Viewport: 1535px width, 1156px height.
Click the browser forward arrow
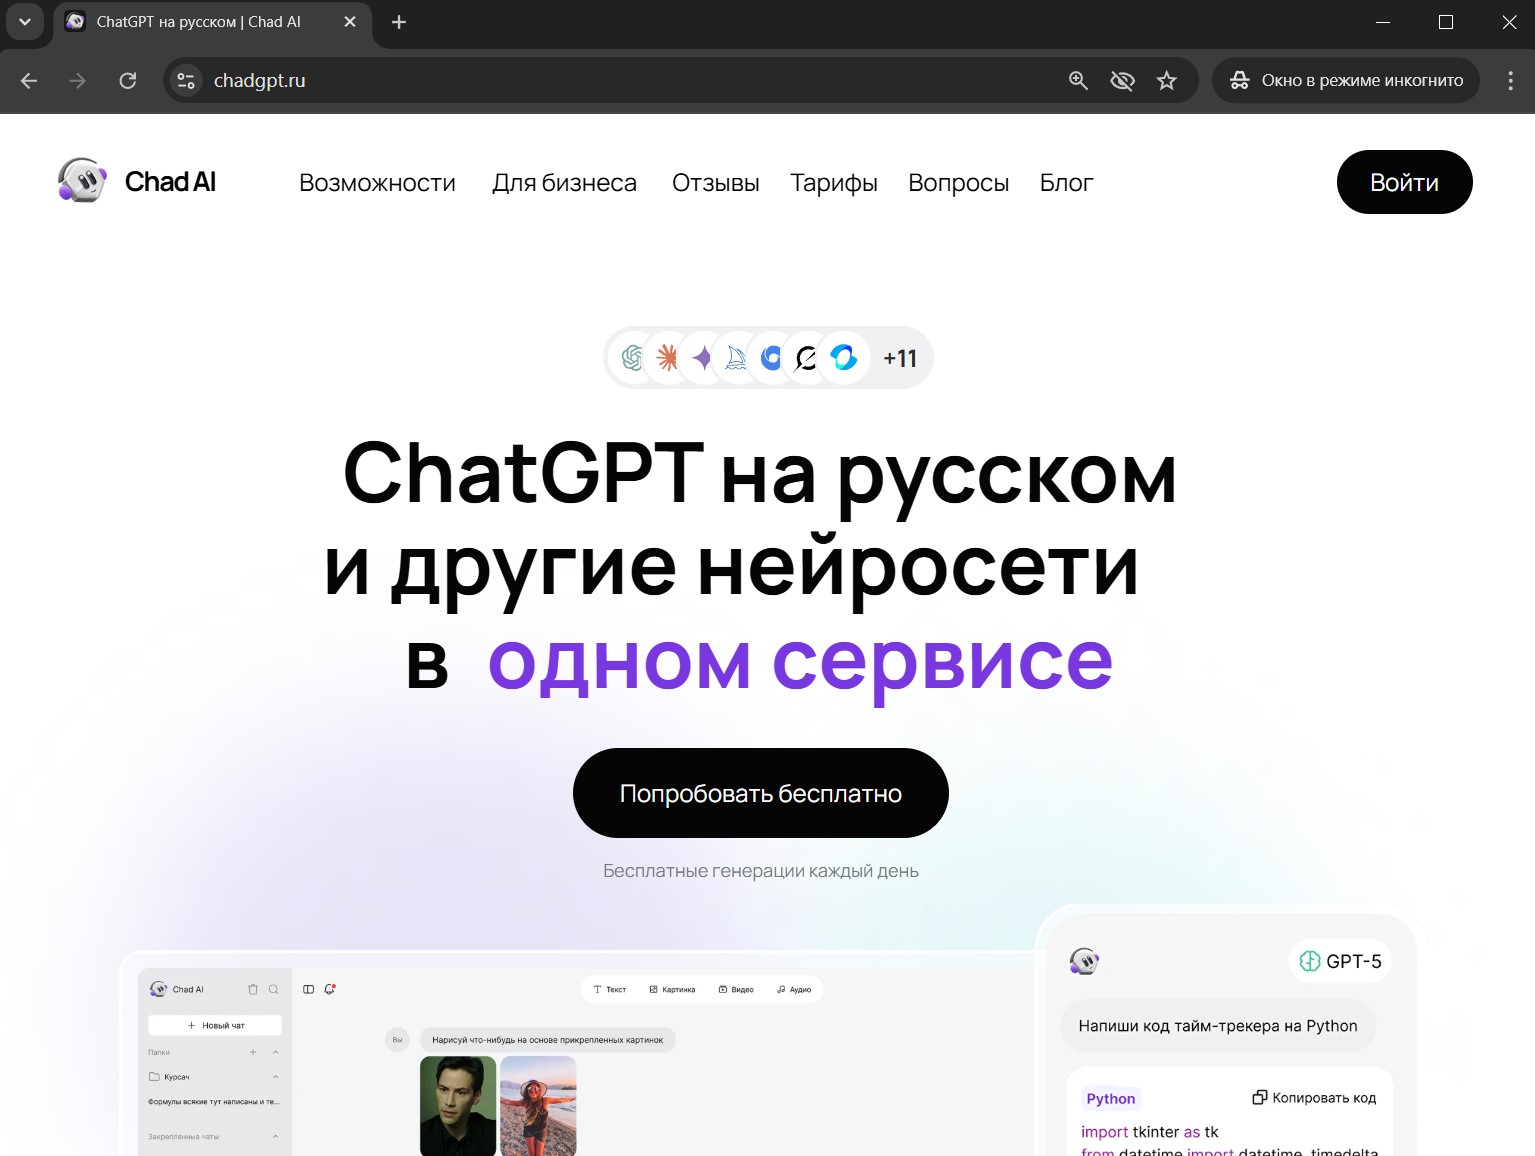(x=78, y=81)
